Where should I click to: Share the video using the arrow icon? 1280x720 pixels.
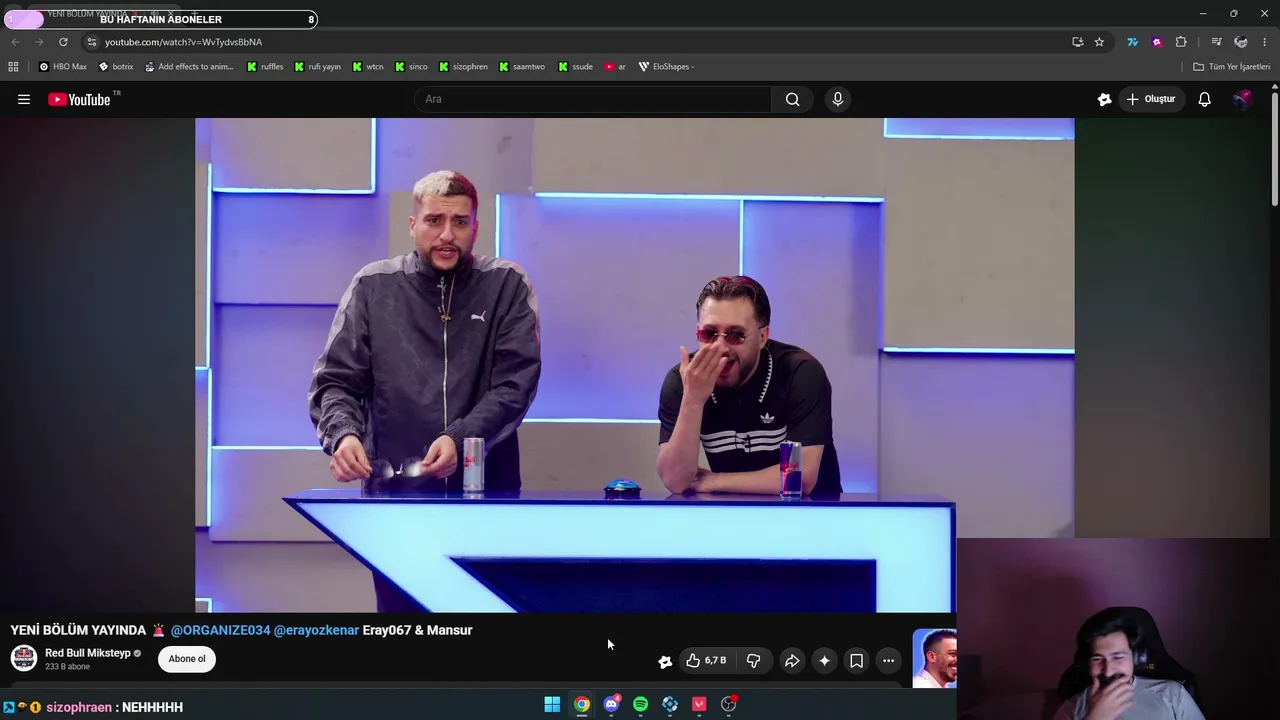792,660
